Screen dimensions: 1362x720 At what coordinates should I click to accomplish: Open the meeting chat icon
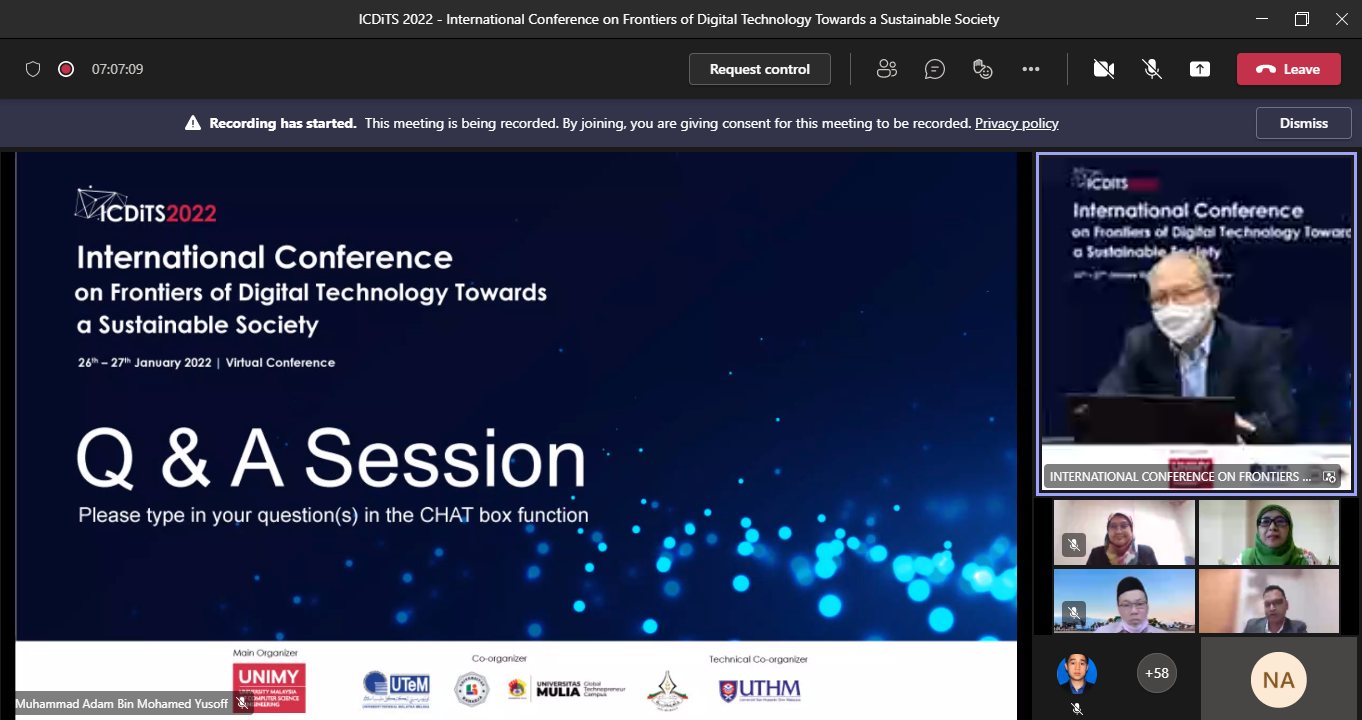[935, 69]
